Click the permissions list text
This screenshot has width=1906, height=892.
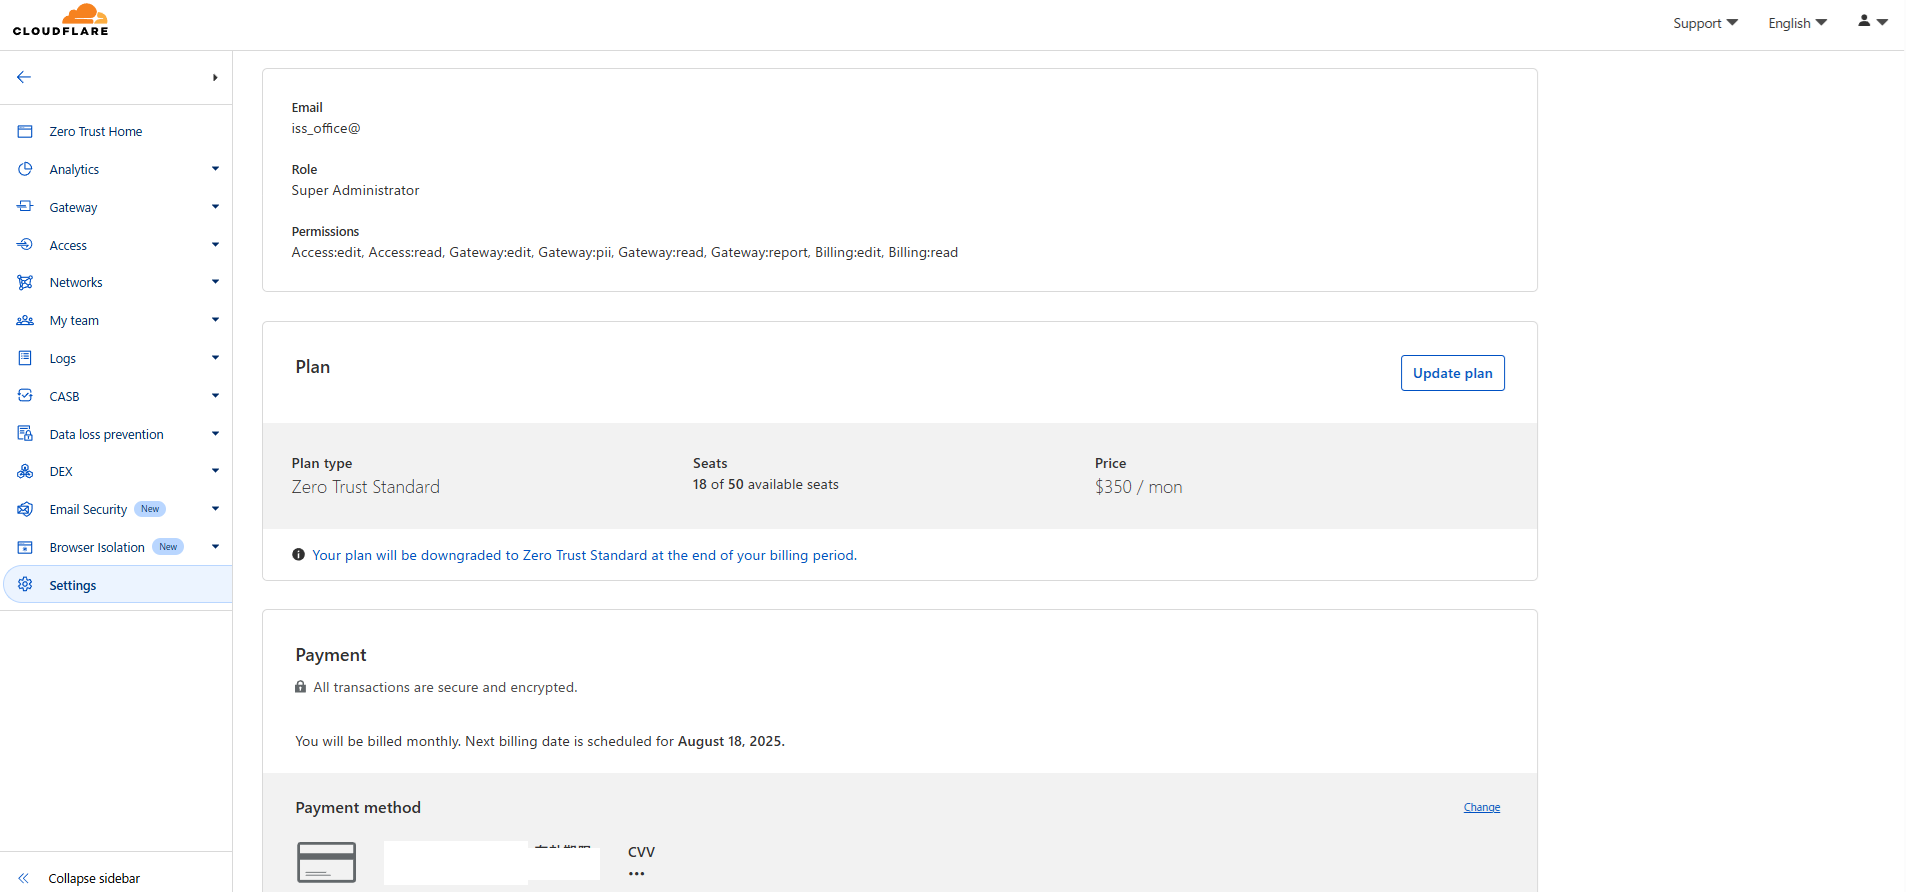pos(625,252)
